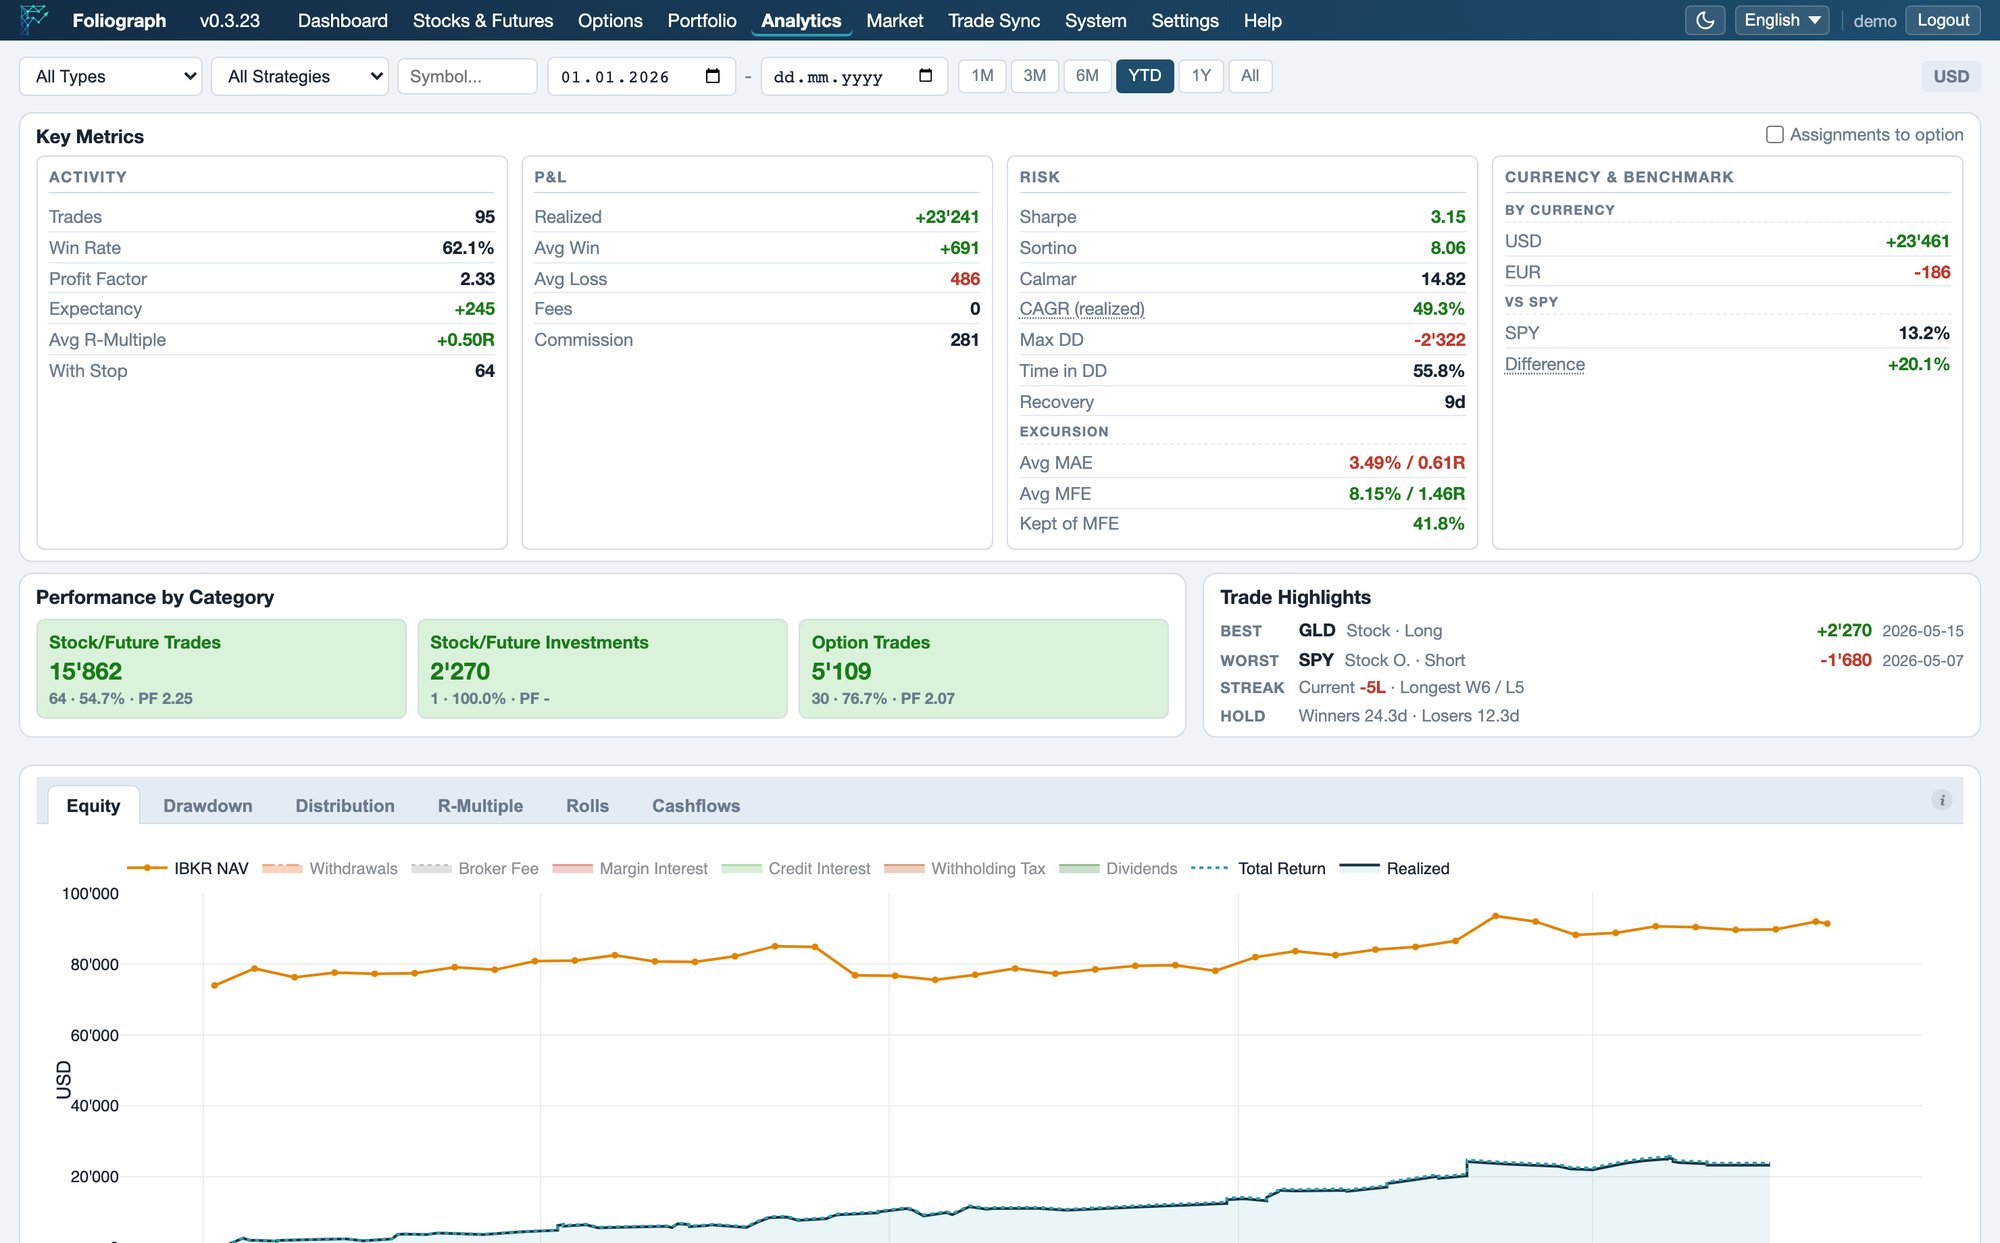Toggle Total Return legend series
The height and width of the screenshot is (1243, 2000).
click(1259, 868)
